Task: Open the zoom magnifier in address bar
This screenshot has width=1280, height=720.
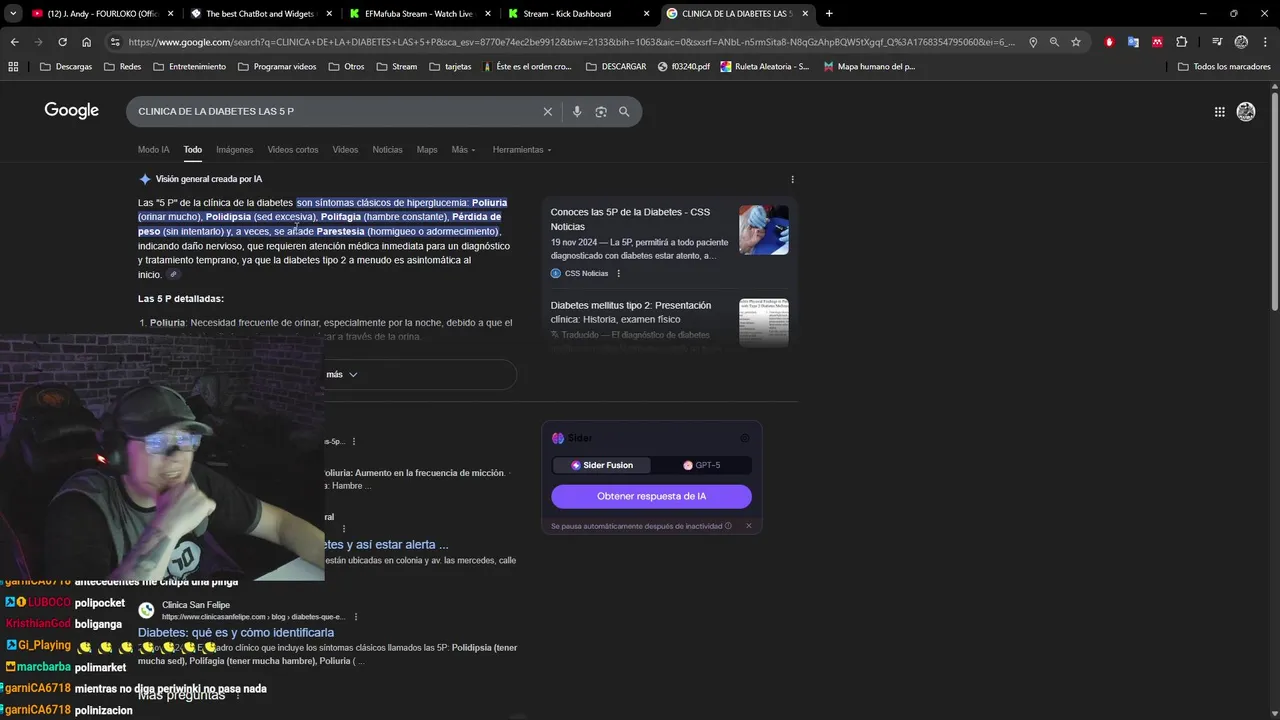Action: (x=1054, y=42)
